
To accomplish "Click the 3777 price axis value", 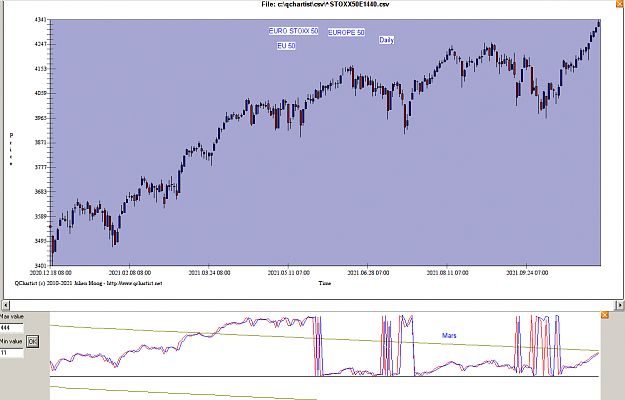I will 41,167.
